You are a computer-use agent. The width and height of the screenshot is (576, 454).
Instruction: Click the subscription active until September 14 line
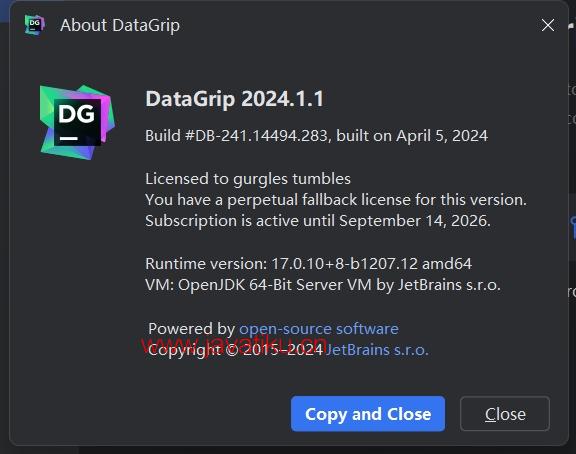point(318,221)
